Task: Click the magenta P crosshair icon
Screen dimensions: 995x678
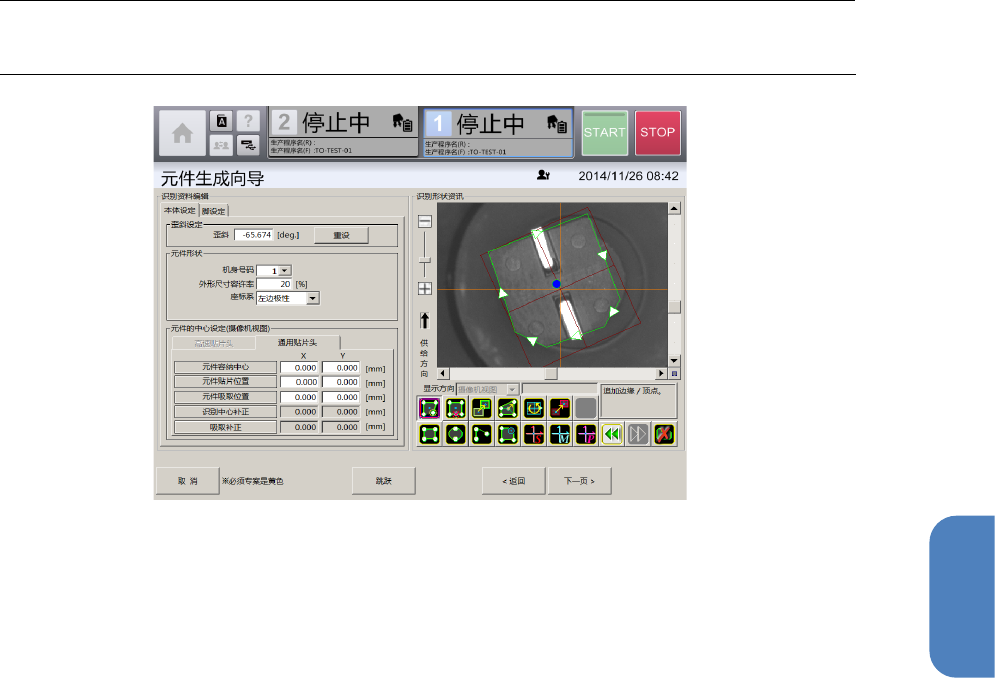Action: point(586,434)
